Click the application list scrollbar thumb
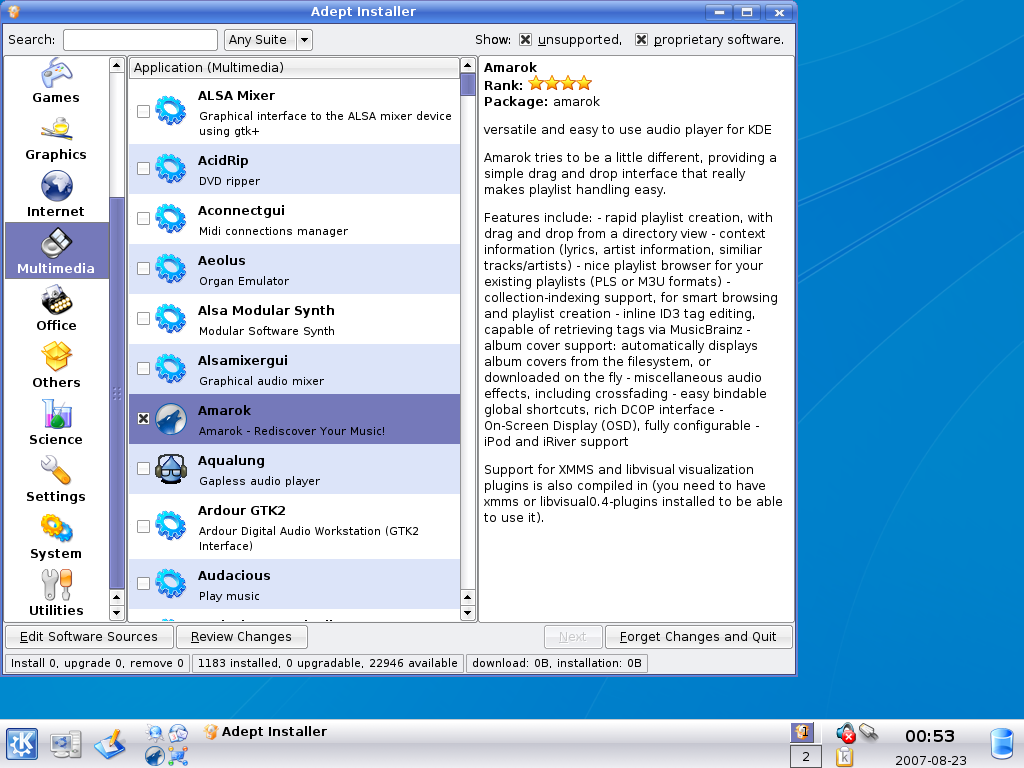 click(468, 85)
